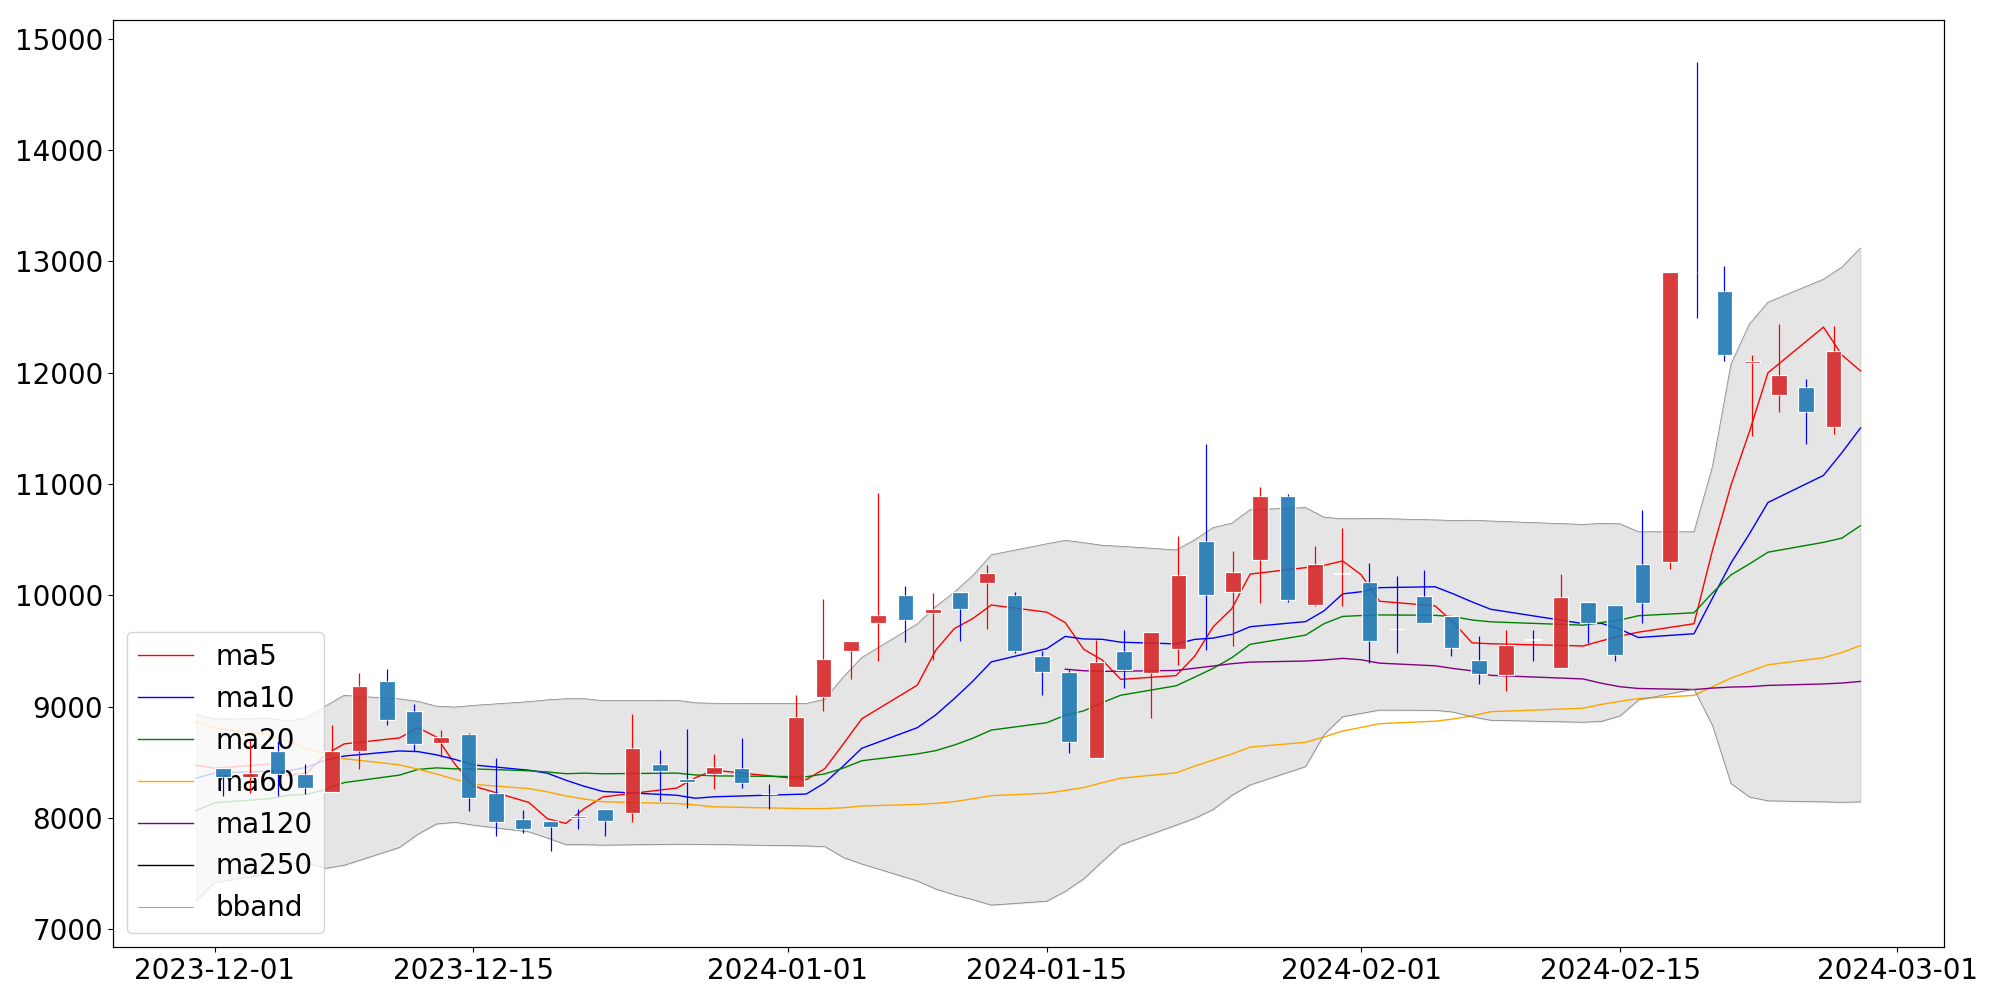Click the 15000 y-axis label
This screenshot has height=1000, width=2000.
[59, 40]
